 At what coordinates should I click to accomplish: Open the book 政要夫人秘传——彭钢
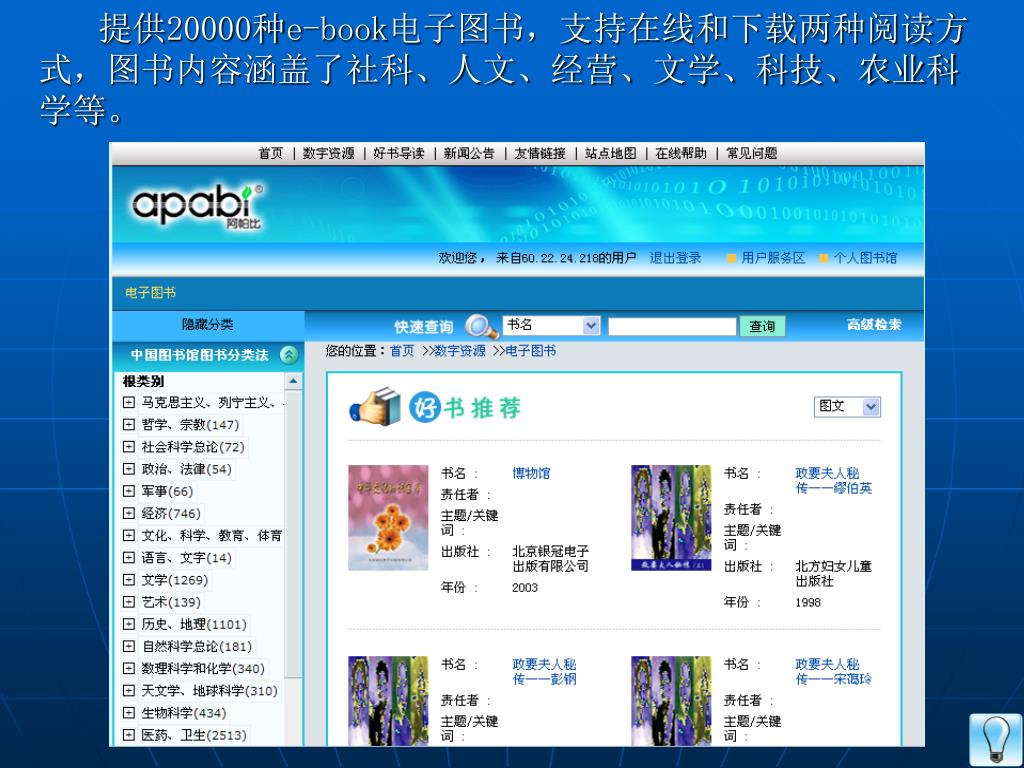click(544, 672)
